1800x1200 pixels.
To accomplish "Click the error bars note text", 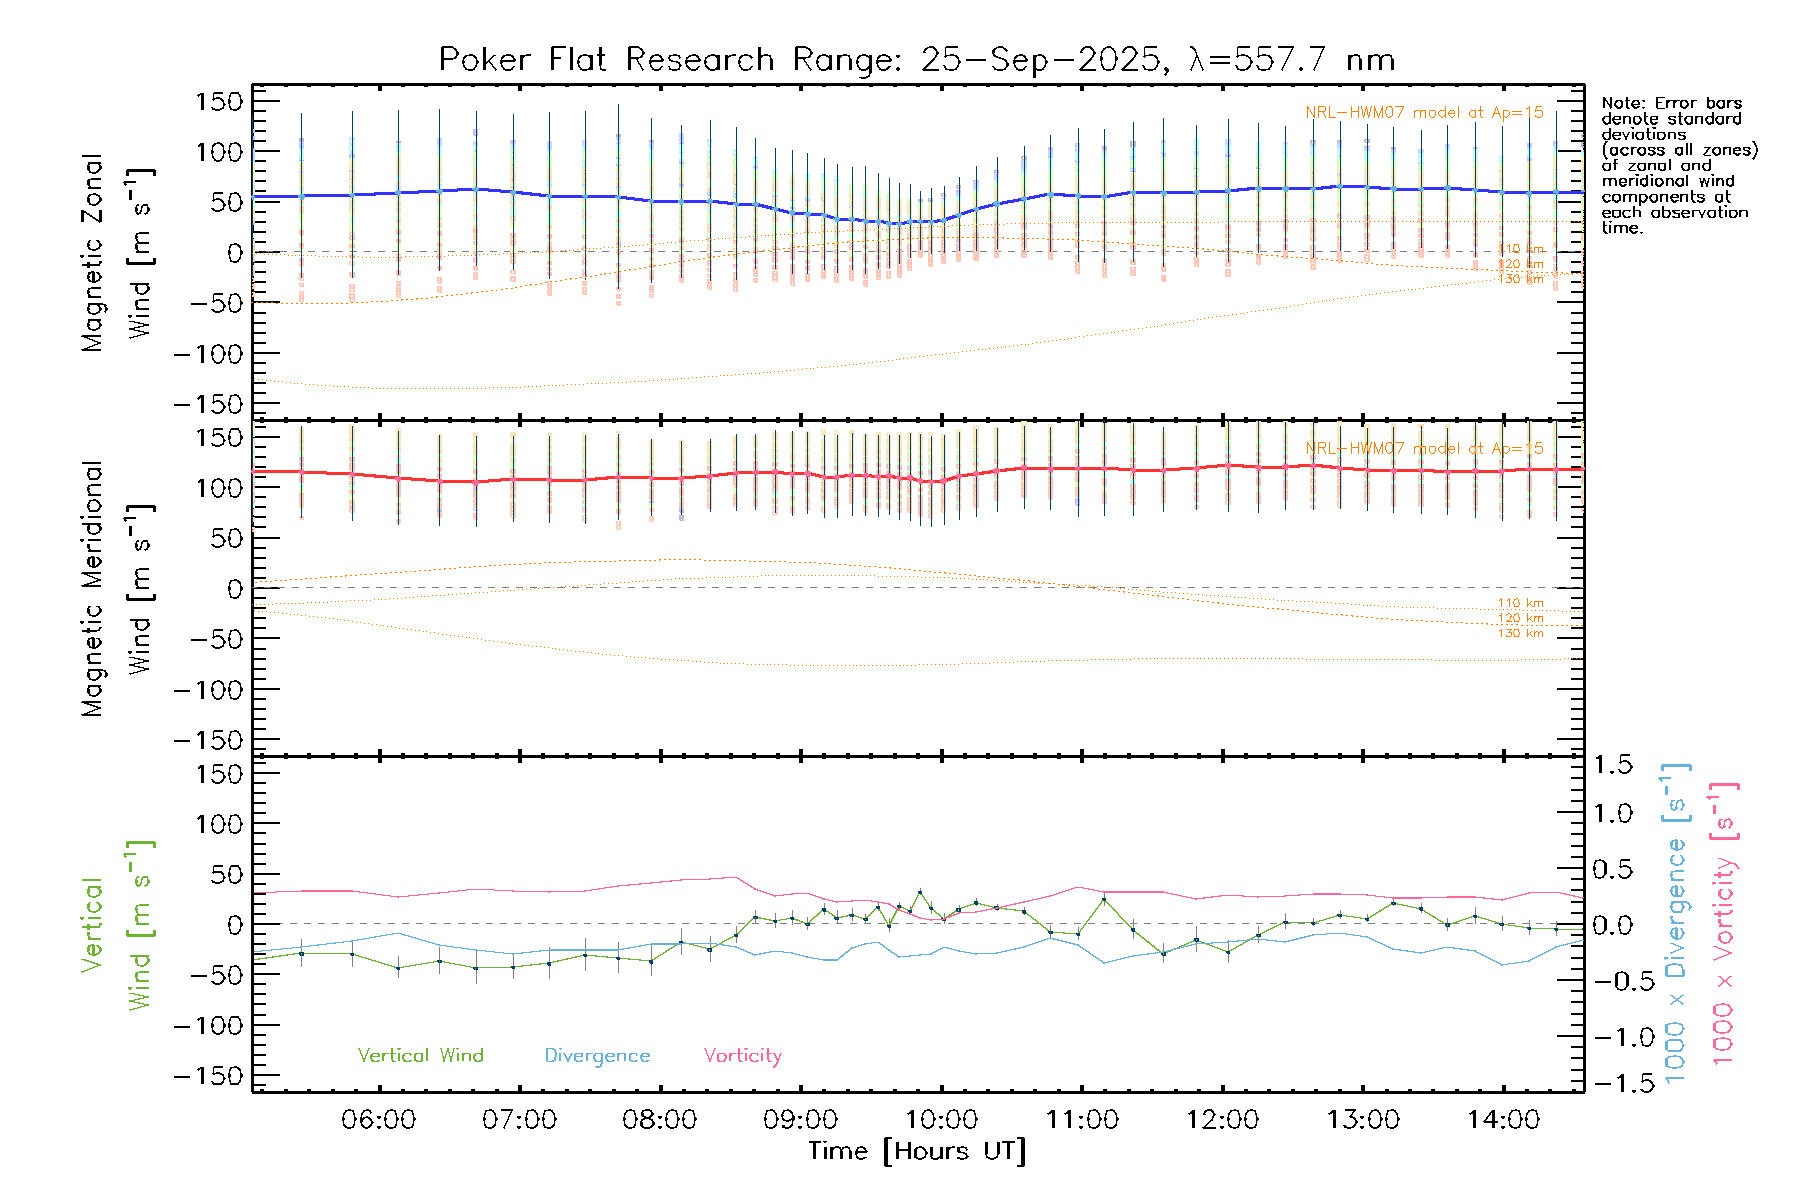I will click(x=1678, y=165).
